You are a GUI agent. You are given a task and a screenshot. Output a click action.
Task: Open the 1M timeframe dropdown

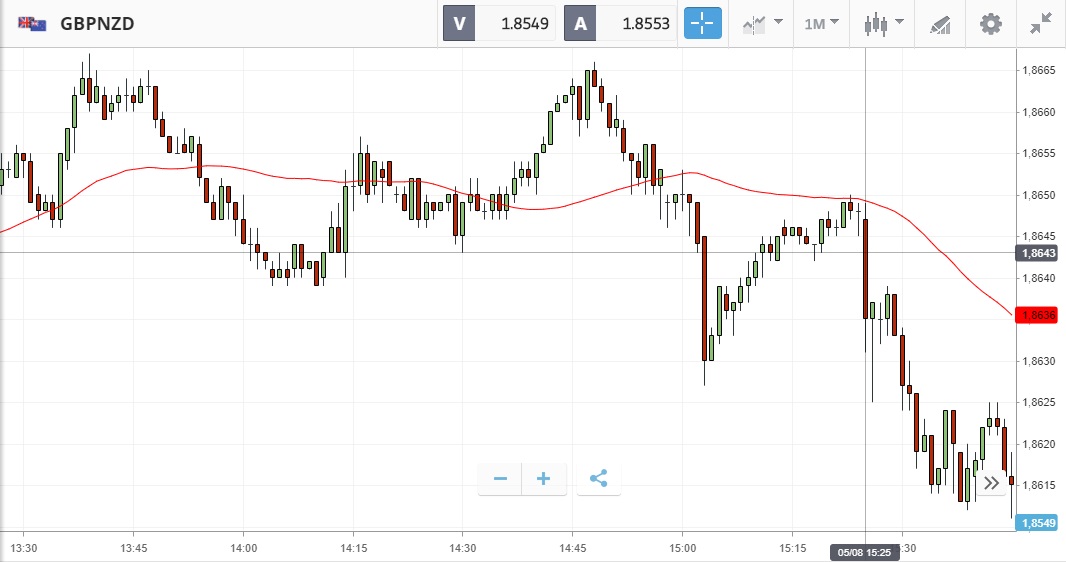(821, 23)
